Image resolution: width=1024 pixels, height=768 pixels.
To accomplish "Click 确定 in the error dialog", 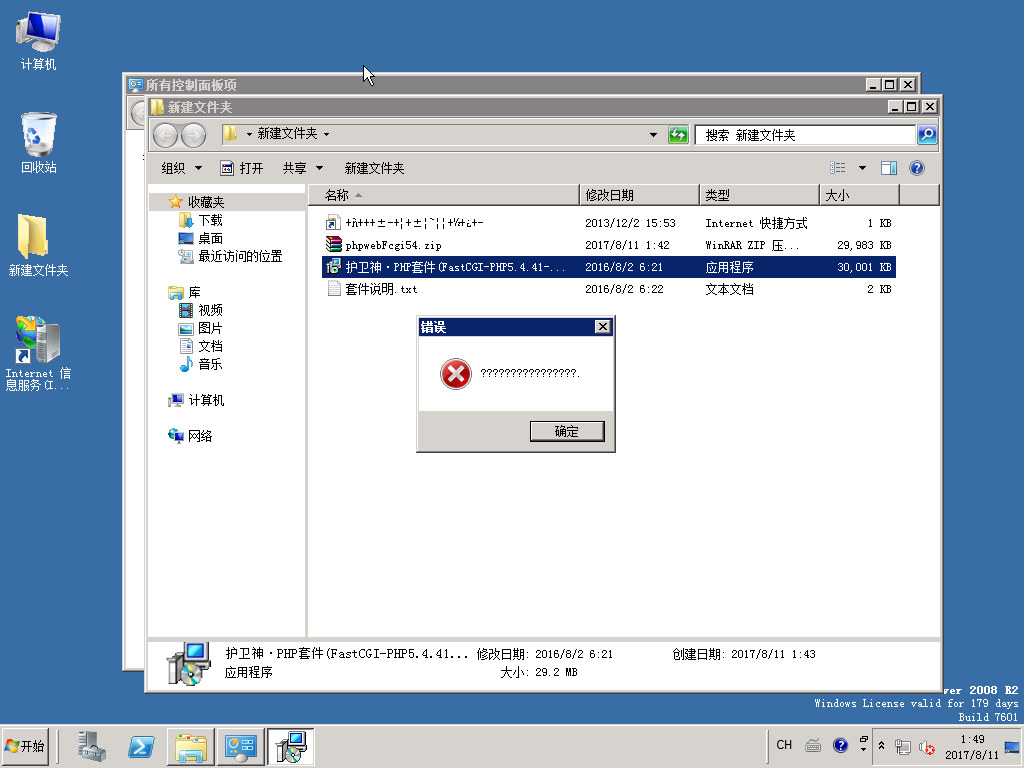I will tap(567, 431).
